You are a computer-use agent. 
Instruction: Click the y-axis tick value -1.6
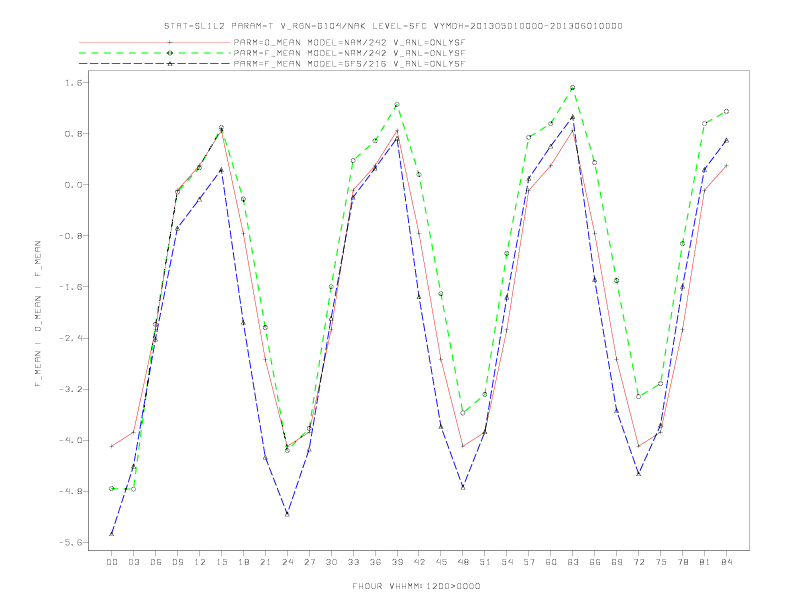point(71,287)
